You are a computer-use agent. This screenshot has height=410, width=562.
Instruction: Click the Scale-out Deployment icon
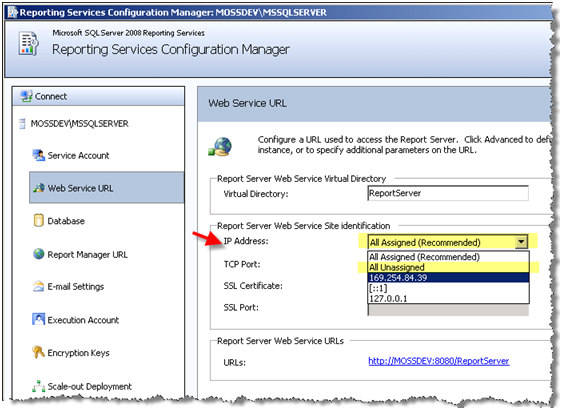[38, 386]
